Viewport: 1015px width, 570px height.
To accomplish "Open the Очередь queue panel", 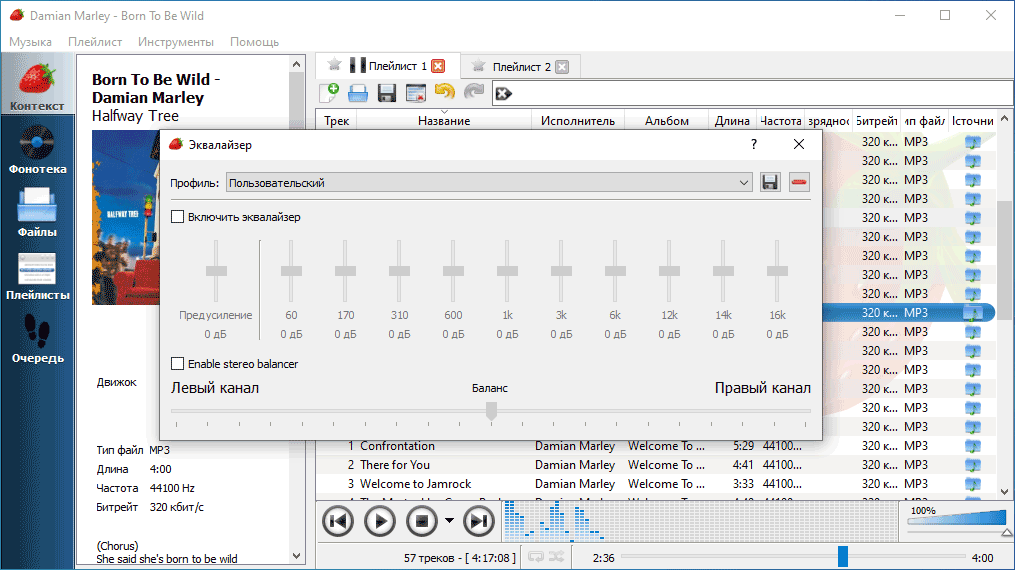I will [x=37, y=339].
